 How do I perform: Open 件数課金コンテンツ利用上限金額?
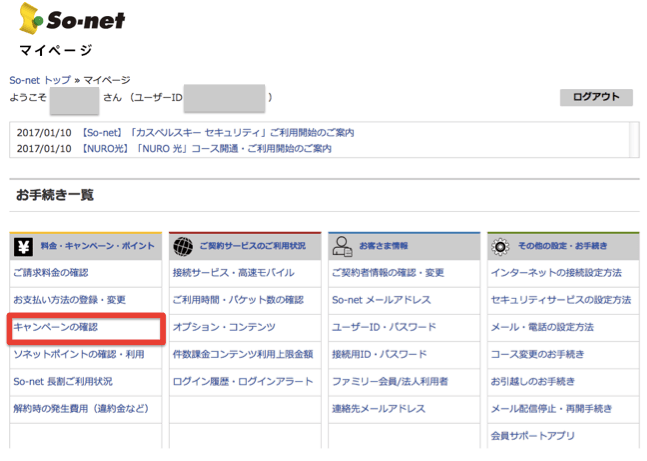point(243,354)
